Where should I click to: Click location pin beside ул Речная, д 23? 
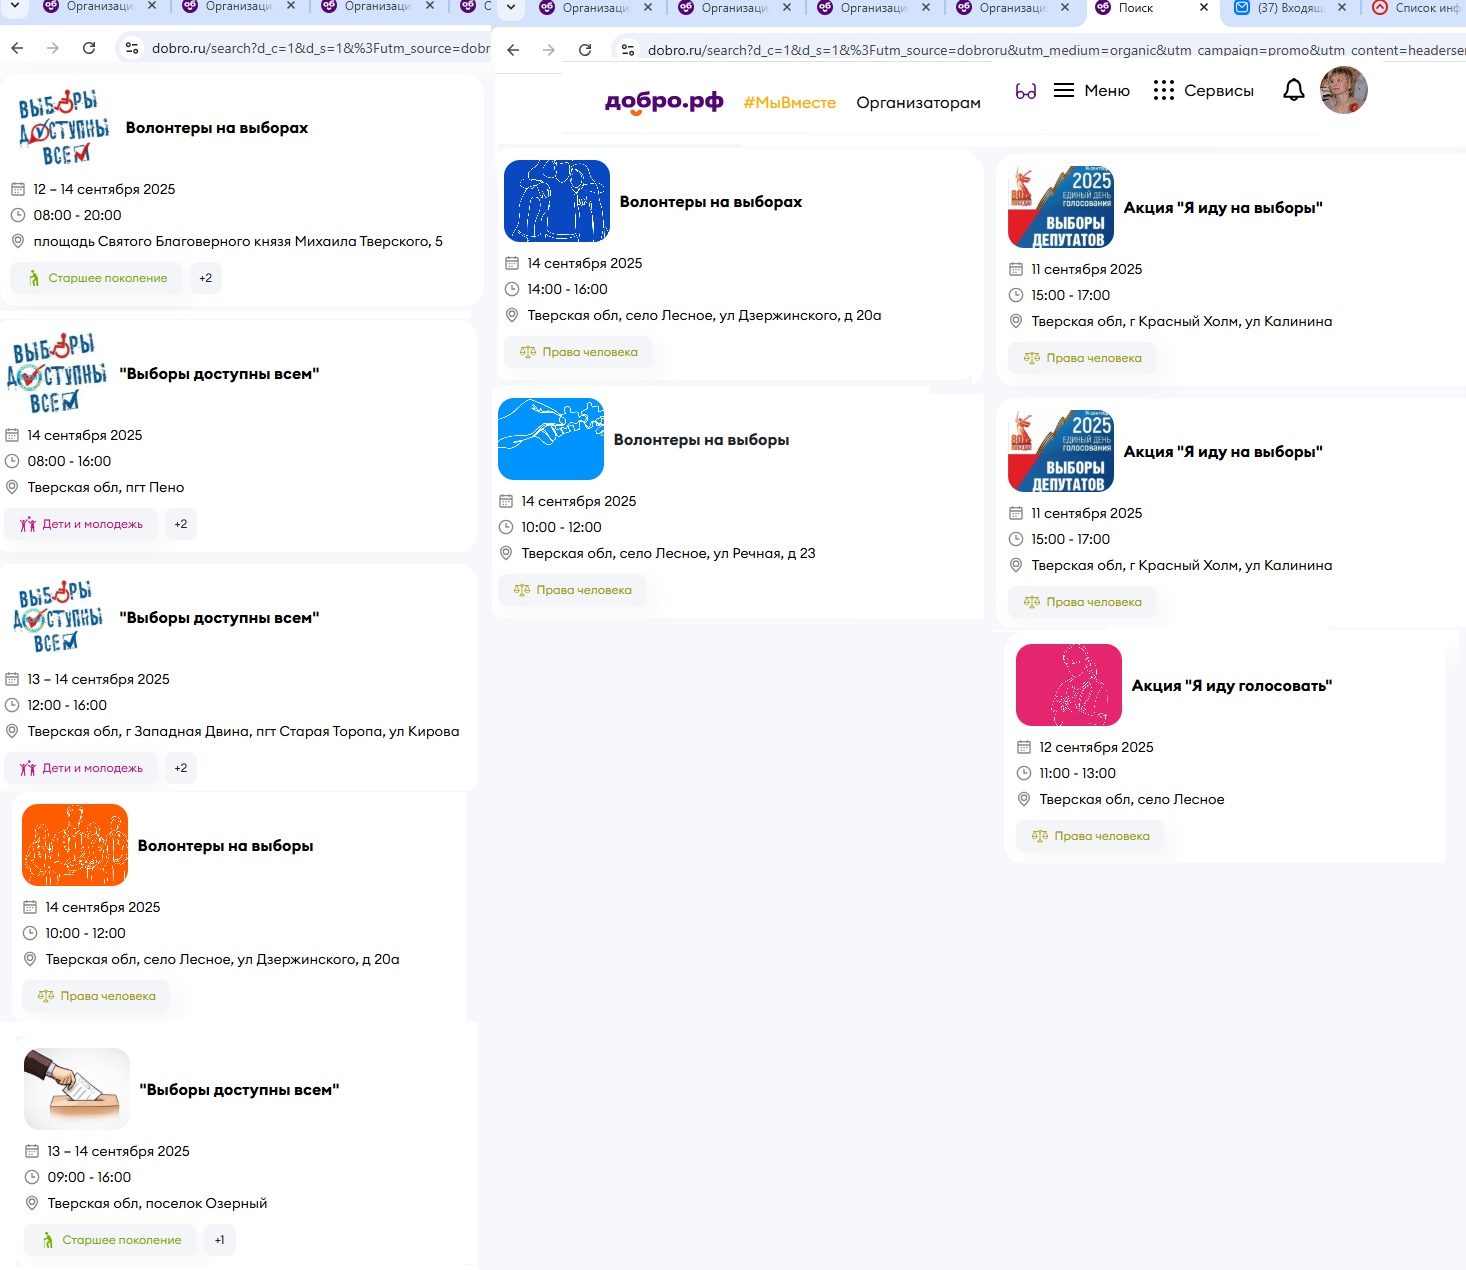pos(506,553)
